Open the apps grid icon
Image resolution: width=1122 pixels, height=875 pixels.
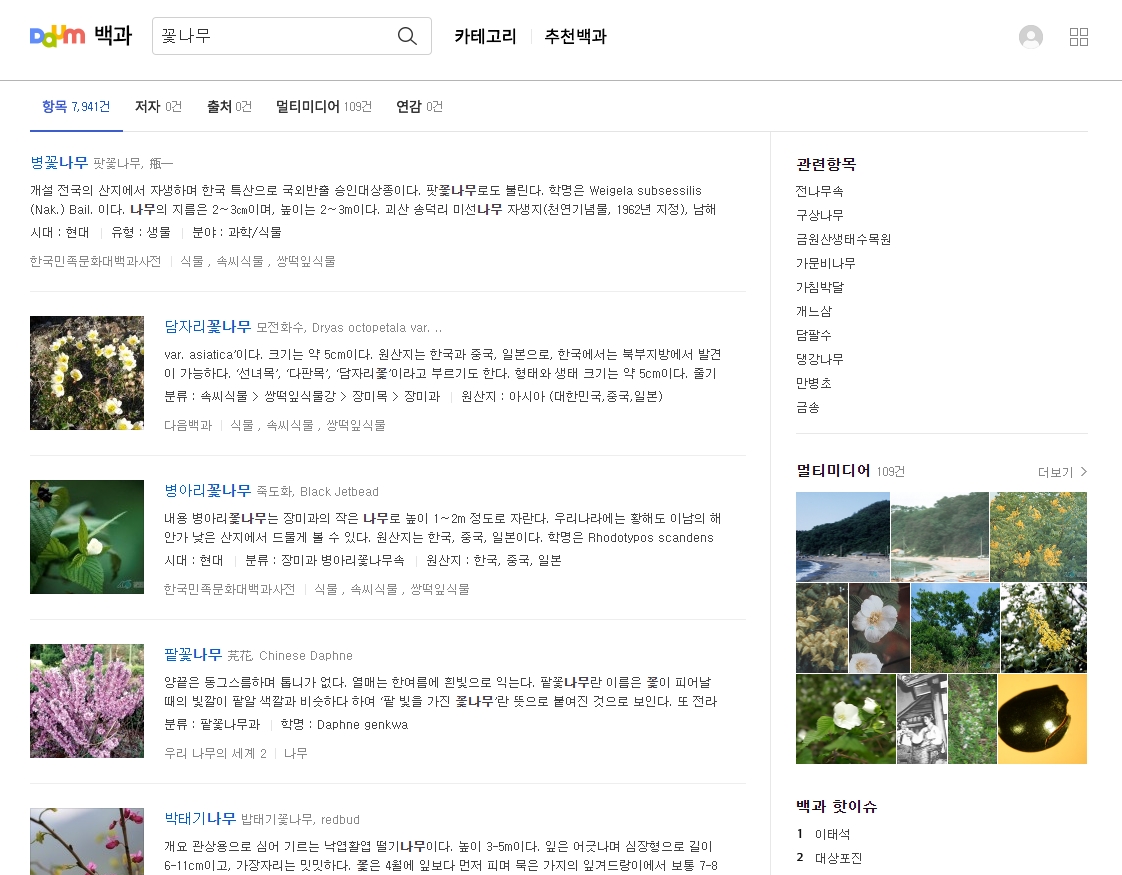1079,36
